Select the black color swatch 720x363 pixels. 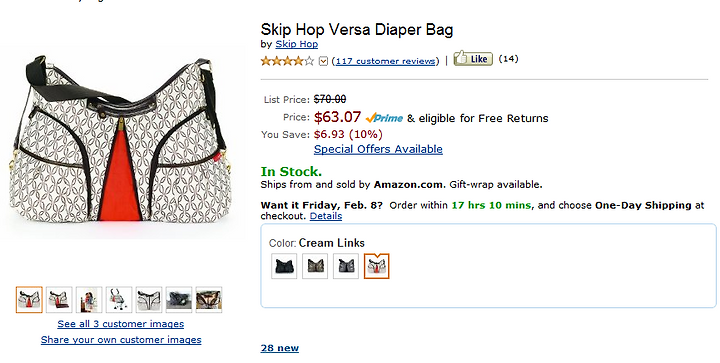pos(284,266)
